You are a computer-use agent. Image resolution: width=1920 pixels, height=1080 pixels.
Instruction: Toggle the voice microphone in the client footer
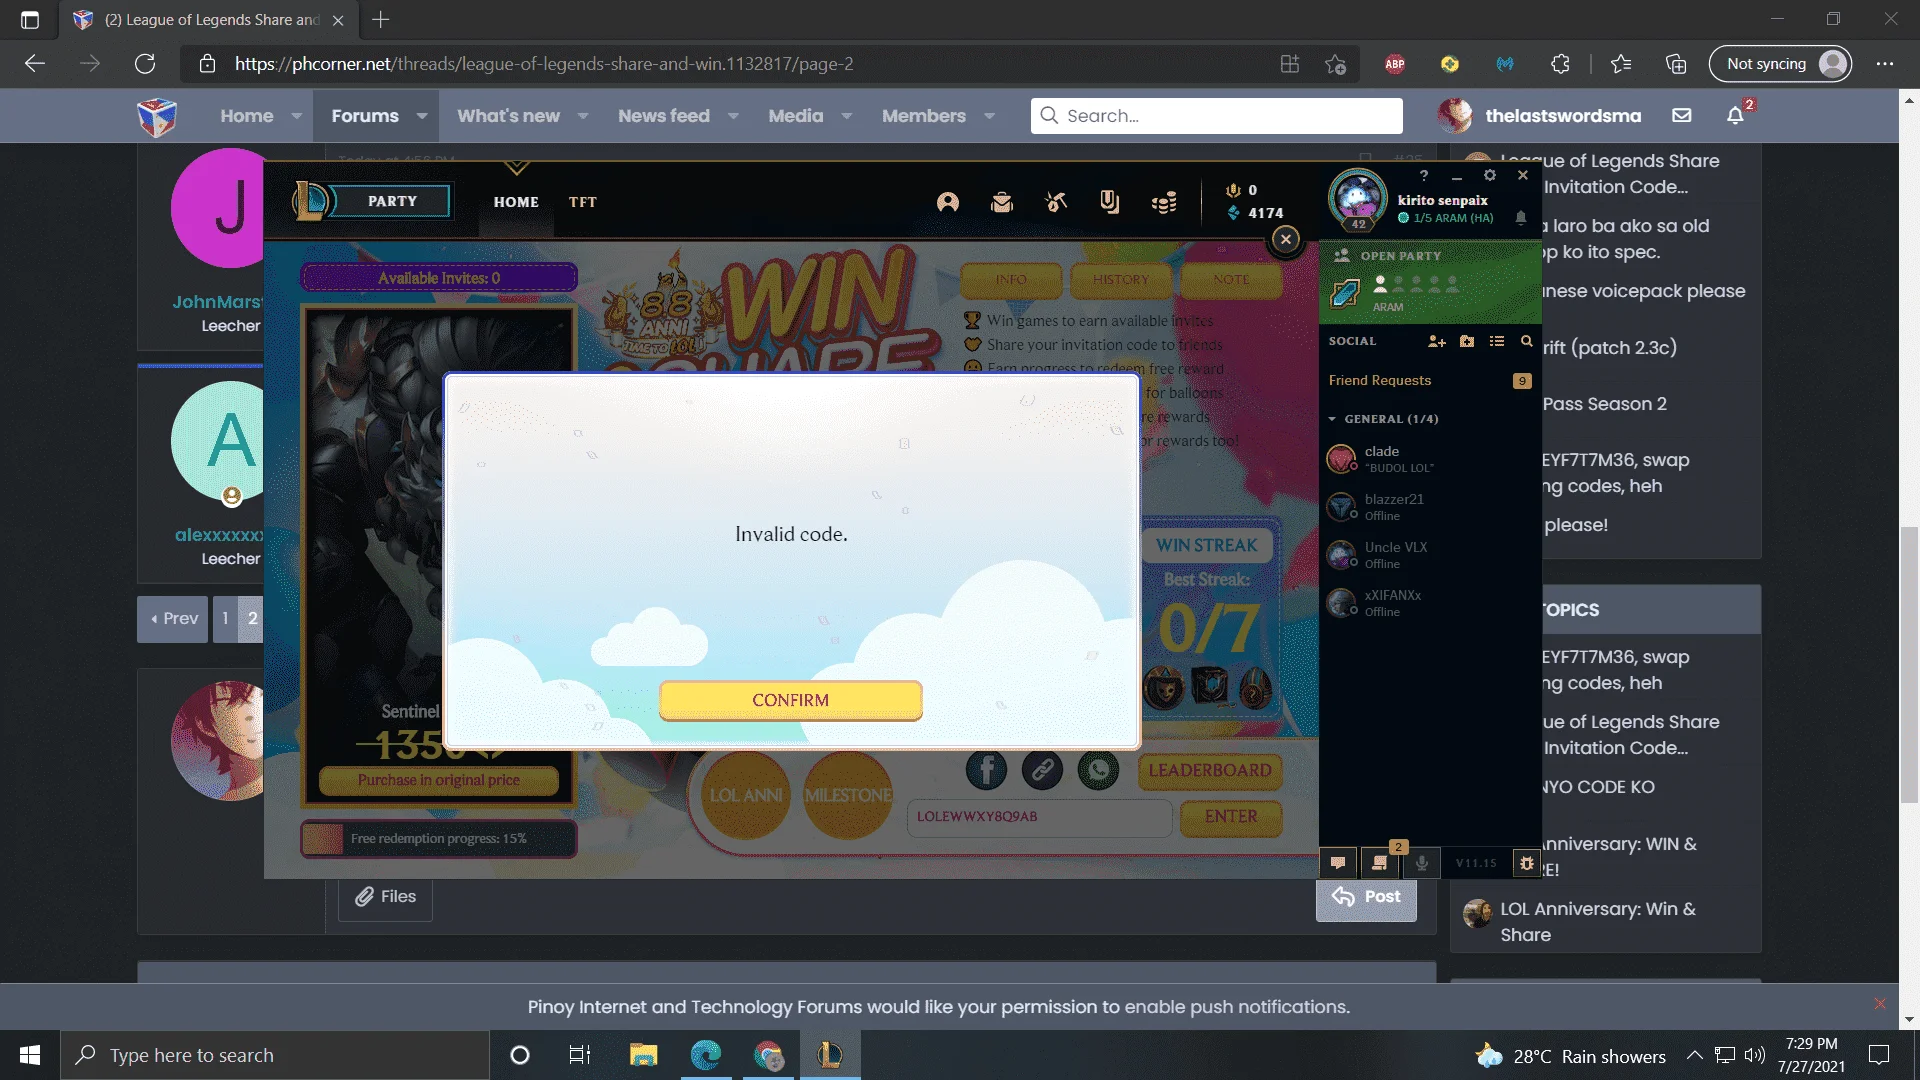click(x=1422, y=863)
